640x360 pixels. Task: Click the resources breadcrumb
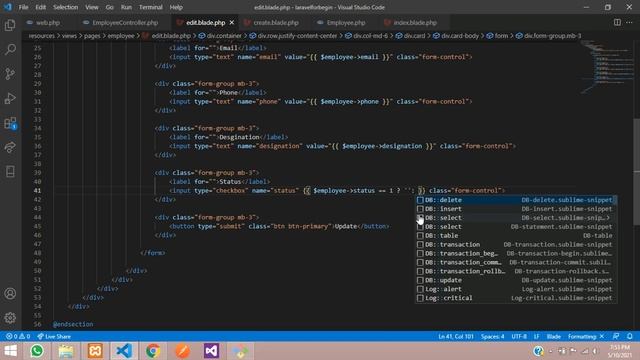tap(42, 36)
